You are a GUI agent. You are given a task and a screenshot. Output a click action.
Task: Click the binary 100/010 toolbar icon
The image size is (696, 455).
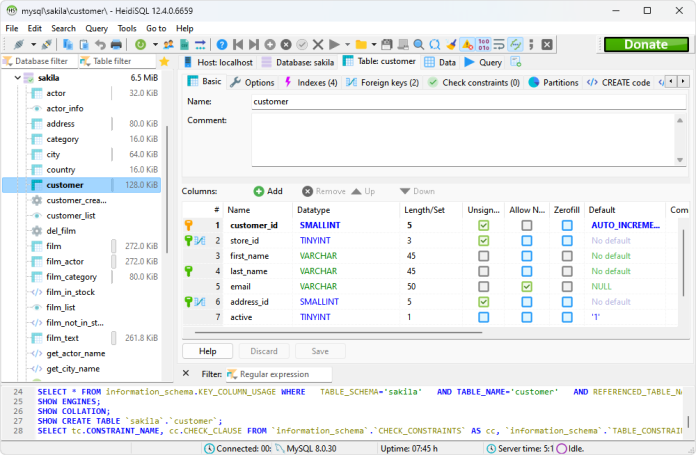[x=483, y=45]
